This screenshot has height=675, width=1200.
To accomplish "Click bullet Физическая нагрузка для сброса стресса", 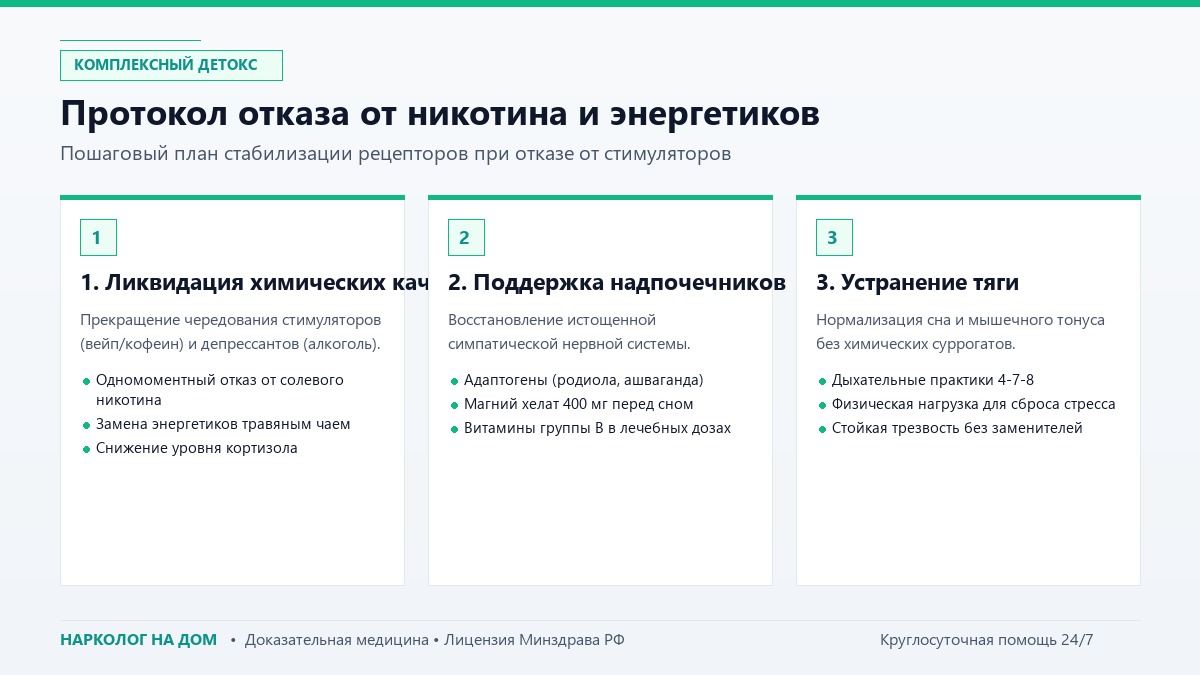I will [x=974, y=404].
